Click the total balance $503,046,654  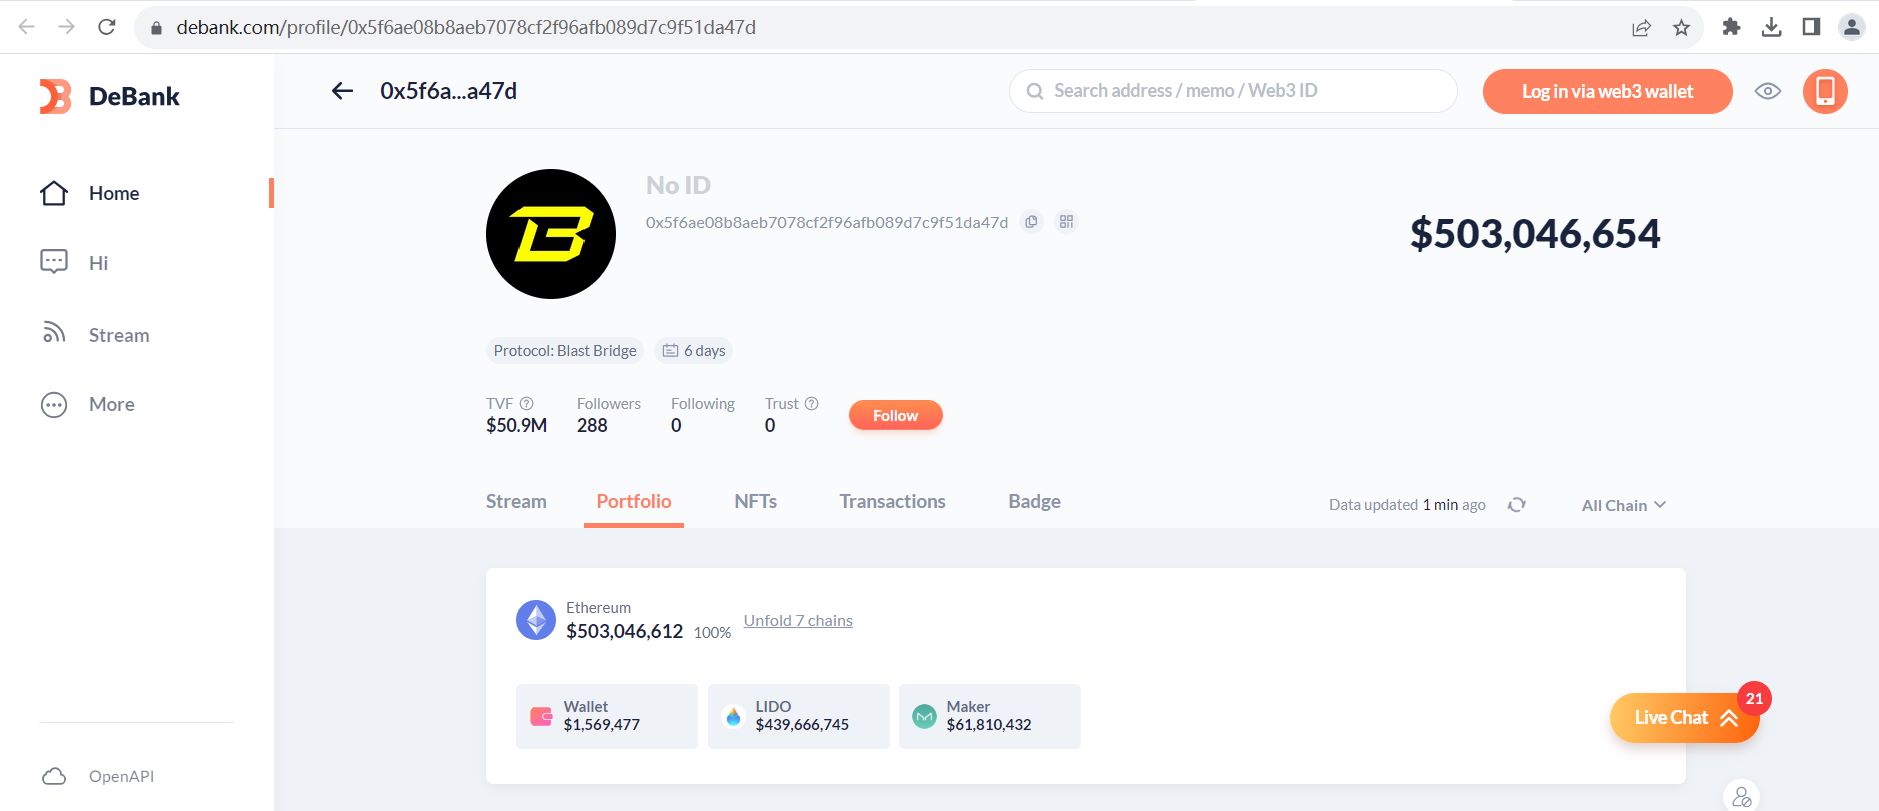1535,234
